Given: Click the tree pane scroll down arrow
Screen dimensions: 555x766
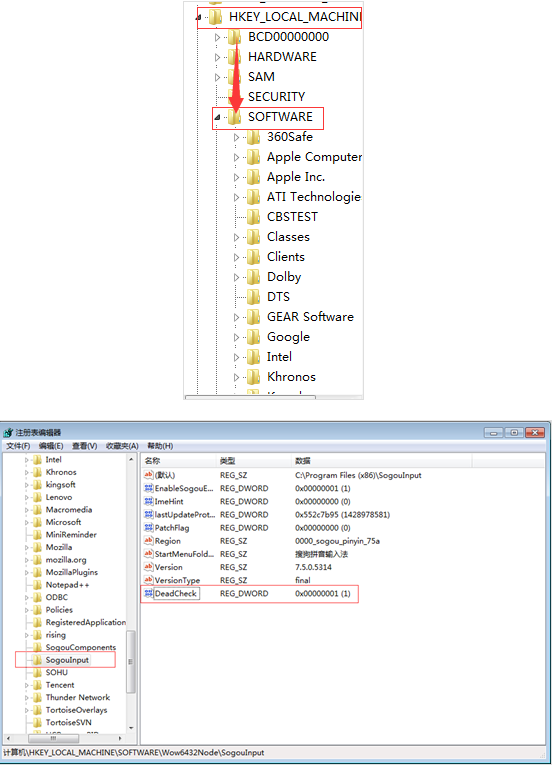Looking at the screenshot, I should (131, 728).
